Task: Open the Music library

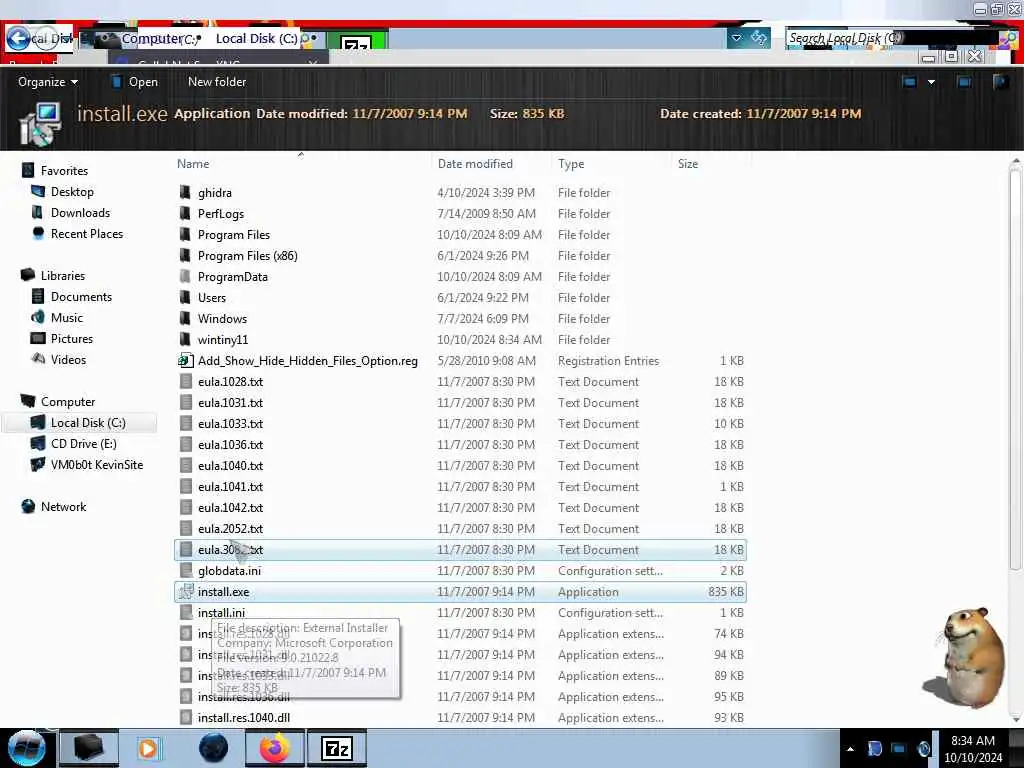Action: (x=67, y=317)
